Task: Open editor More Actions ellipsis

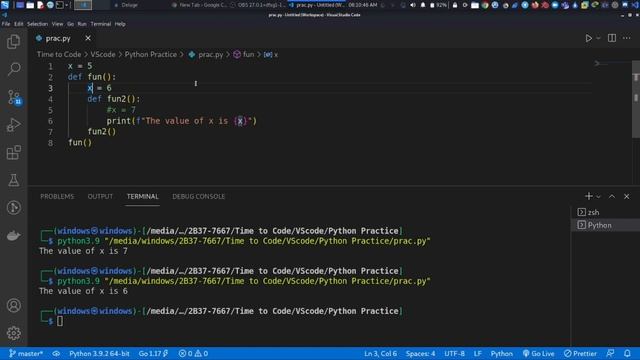Action: pos(627,38)
